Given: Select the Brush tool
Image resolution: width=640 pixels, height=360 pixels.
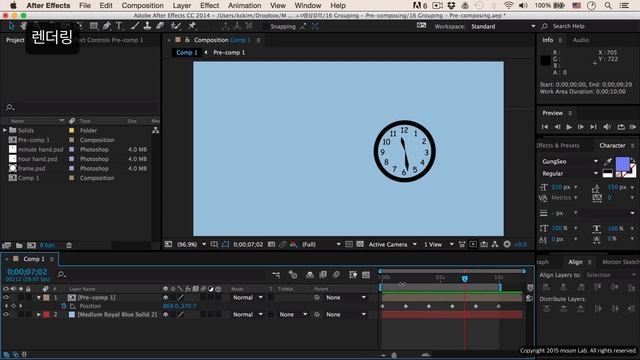Looking at the screenshot, I should (x=135, y=26).
